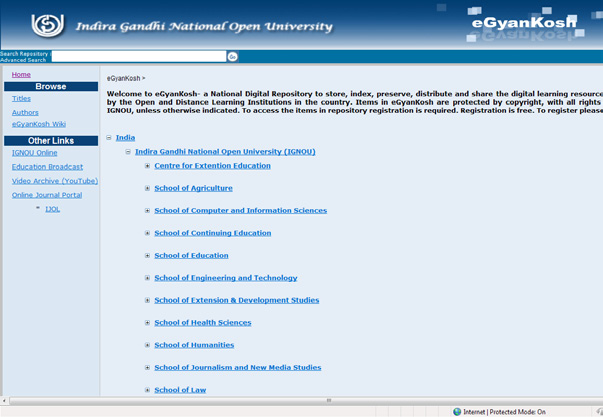Expand Centre for Extention Education node

click(x=147, y=166)
